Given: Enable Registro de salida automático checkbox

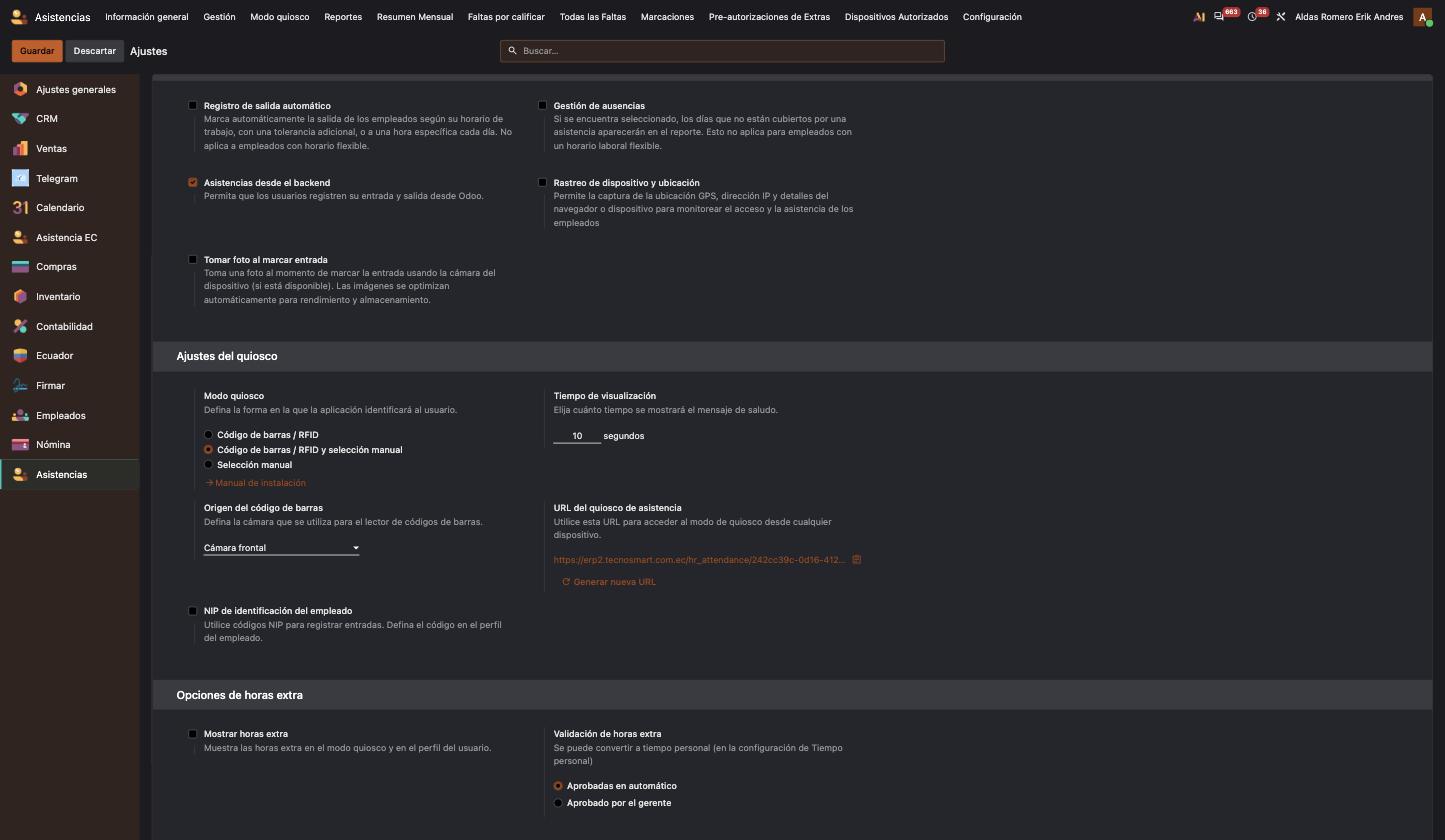Looking at the screenshot, I should click(193, 105).
